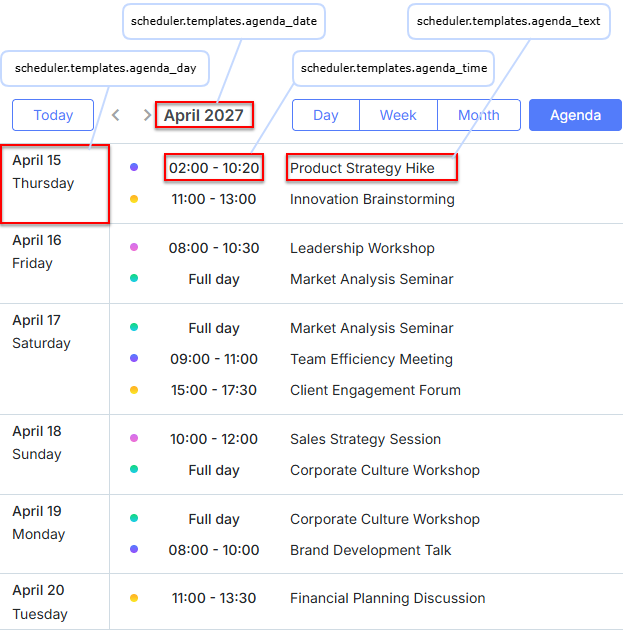The height and width of the screenshot is (630, 623).
Task: Open the Innovation Brainstorming event
Action: [372, 199]
